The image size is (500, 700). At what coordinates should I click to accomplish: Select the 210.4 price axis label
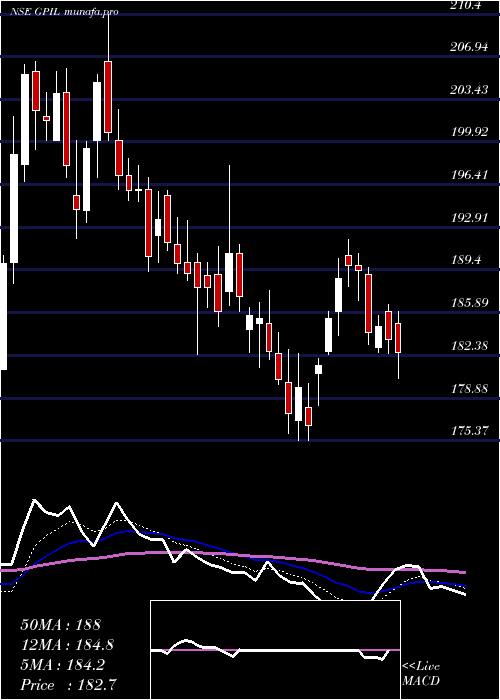point(466,5)
